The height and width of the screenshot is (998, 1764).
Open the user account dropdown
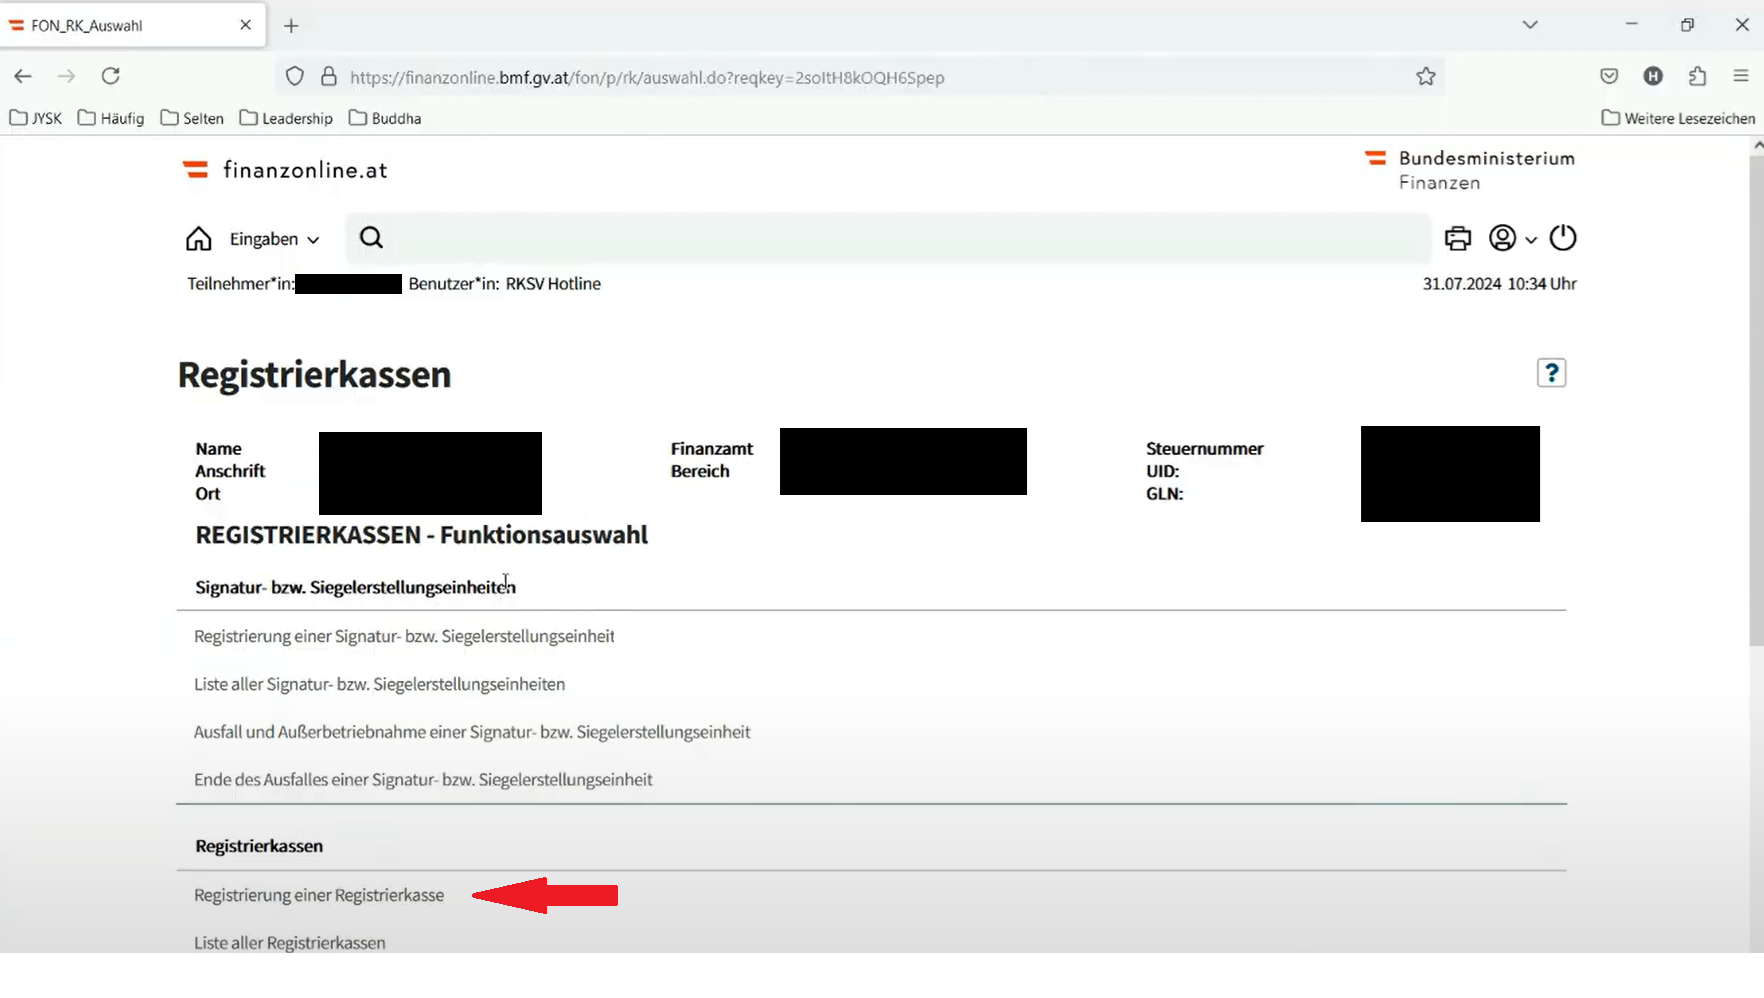pos(1511,238)
